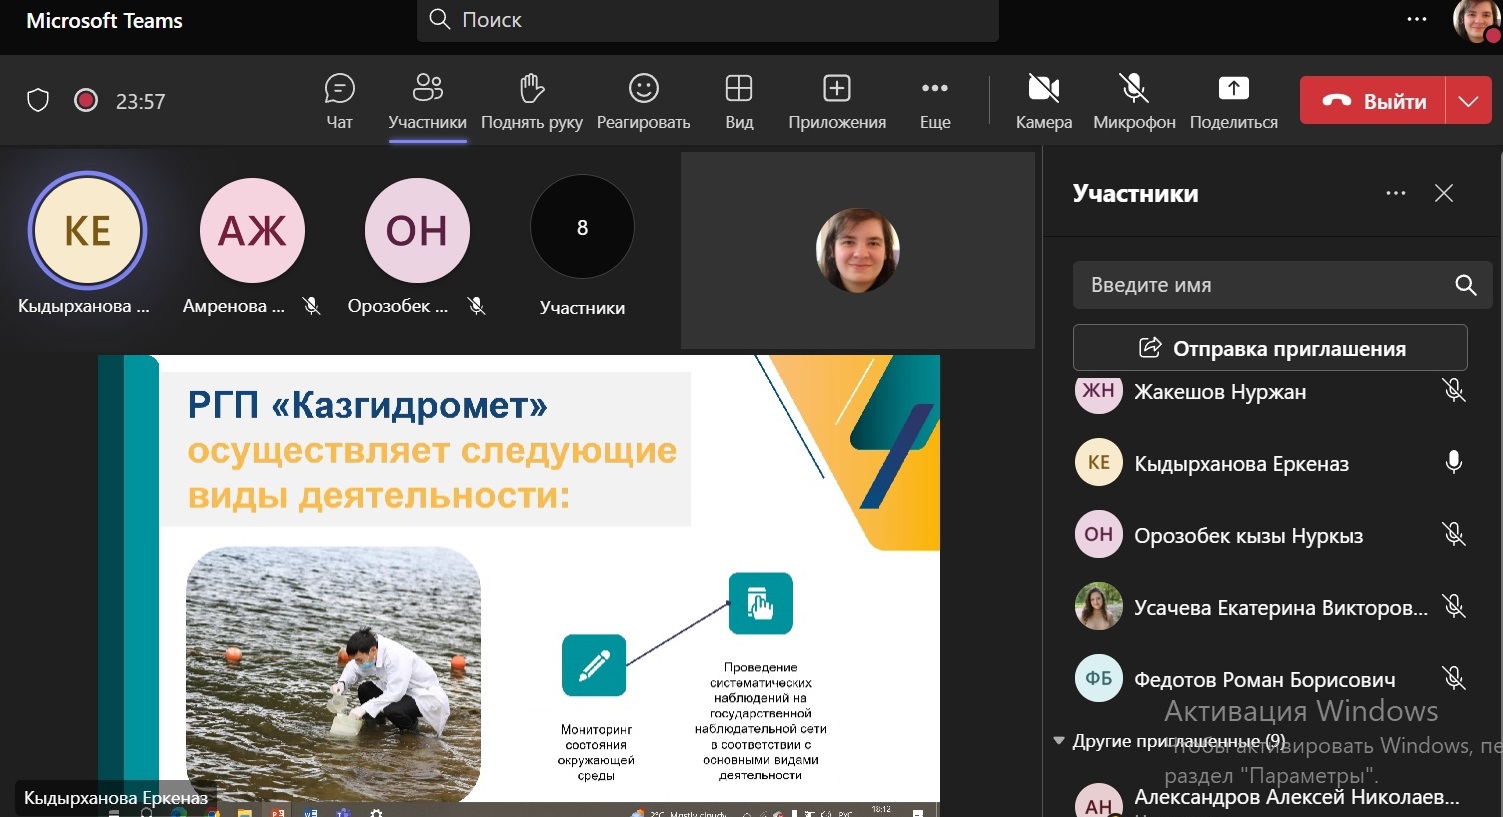This screenshot has width=1503, height=817.
Task: Click the red recording indicator
Action: pyautogui.click(x=86, y=100)
